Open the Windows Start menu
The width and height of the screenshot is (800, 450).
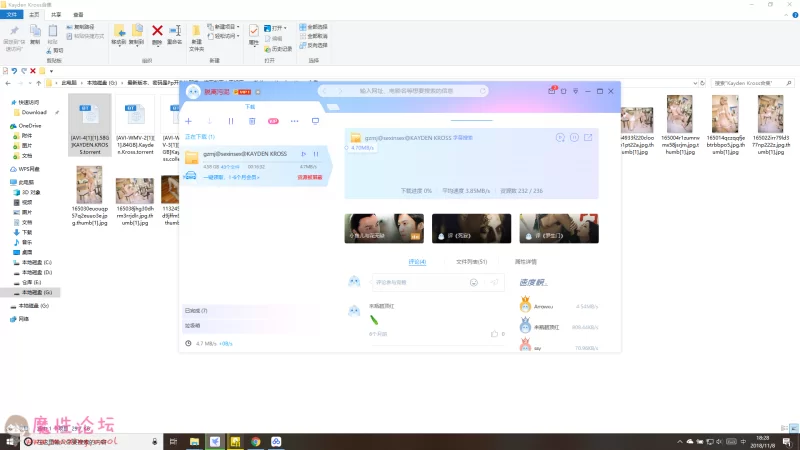[9, 441]
